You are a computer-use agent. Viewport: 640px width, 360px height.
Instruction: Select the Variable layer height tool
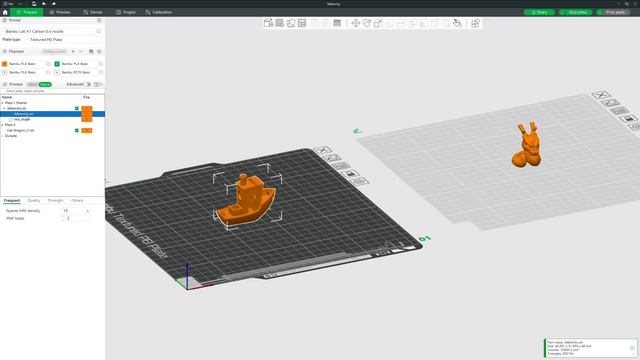[337, 23]
